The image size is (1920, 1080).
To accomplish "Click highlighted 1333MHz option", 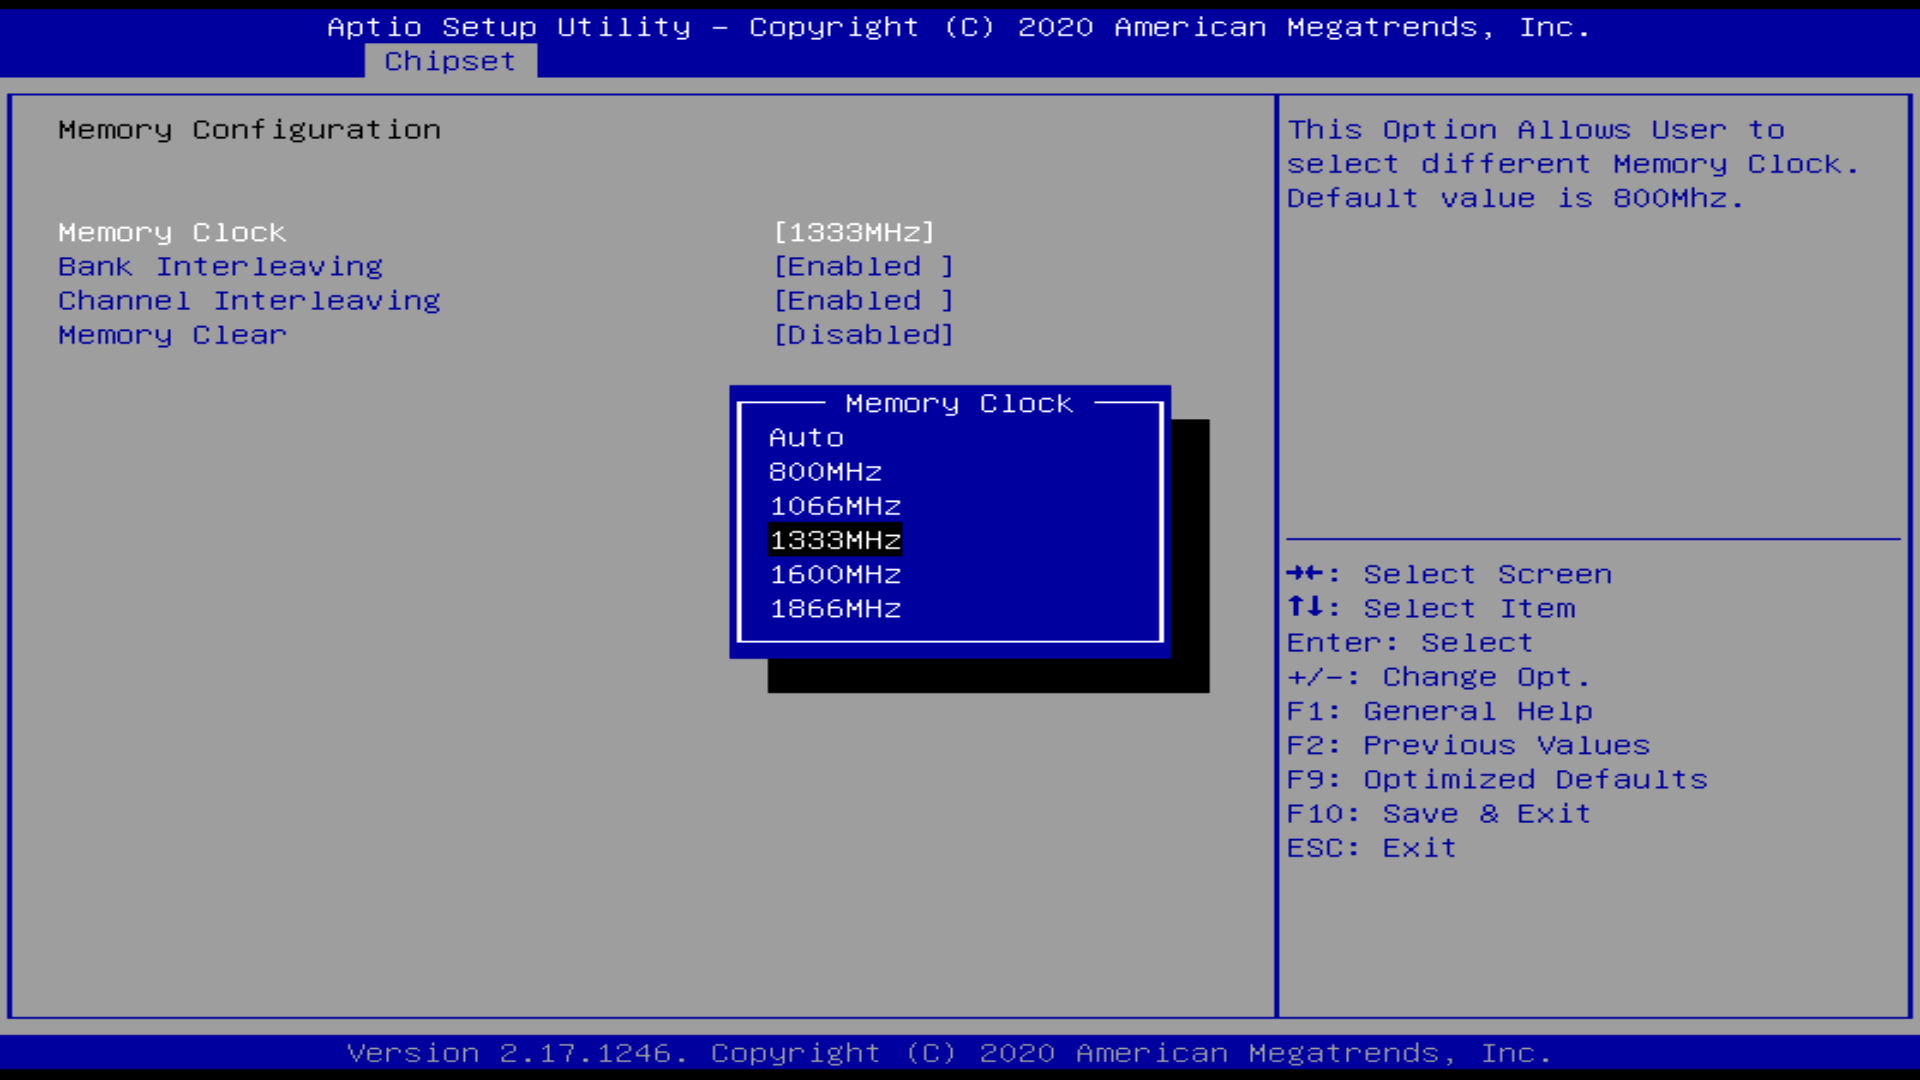I will coord(835,540).
